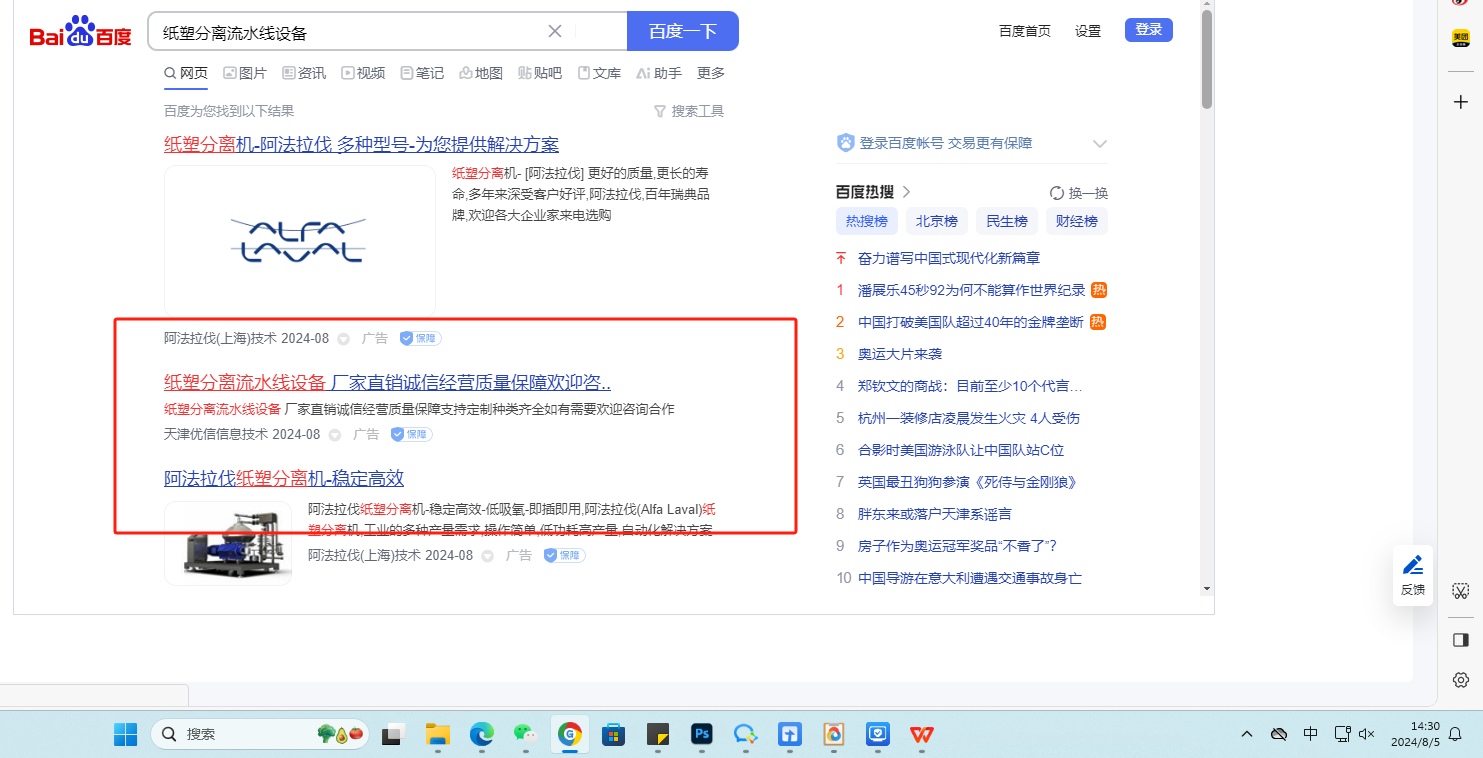Expand hidden system tray icons

click(1246, 734)
